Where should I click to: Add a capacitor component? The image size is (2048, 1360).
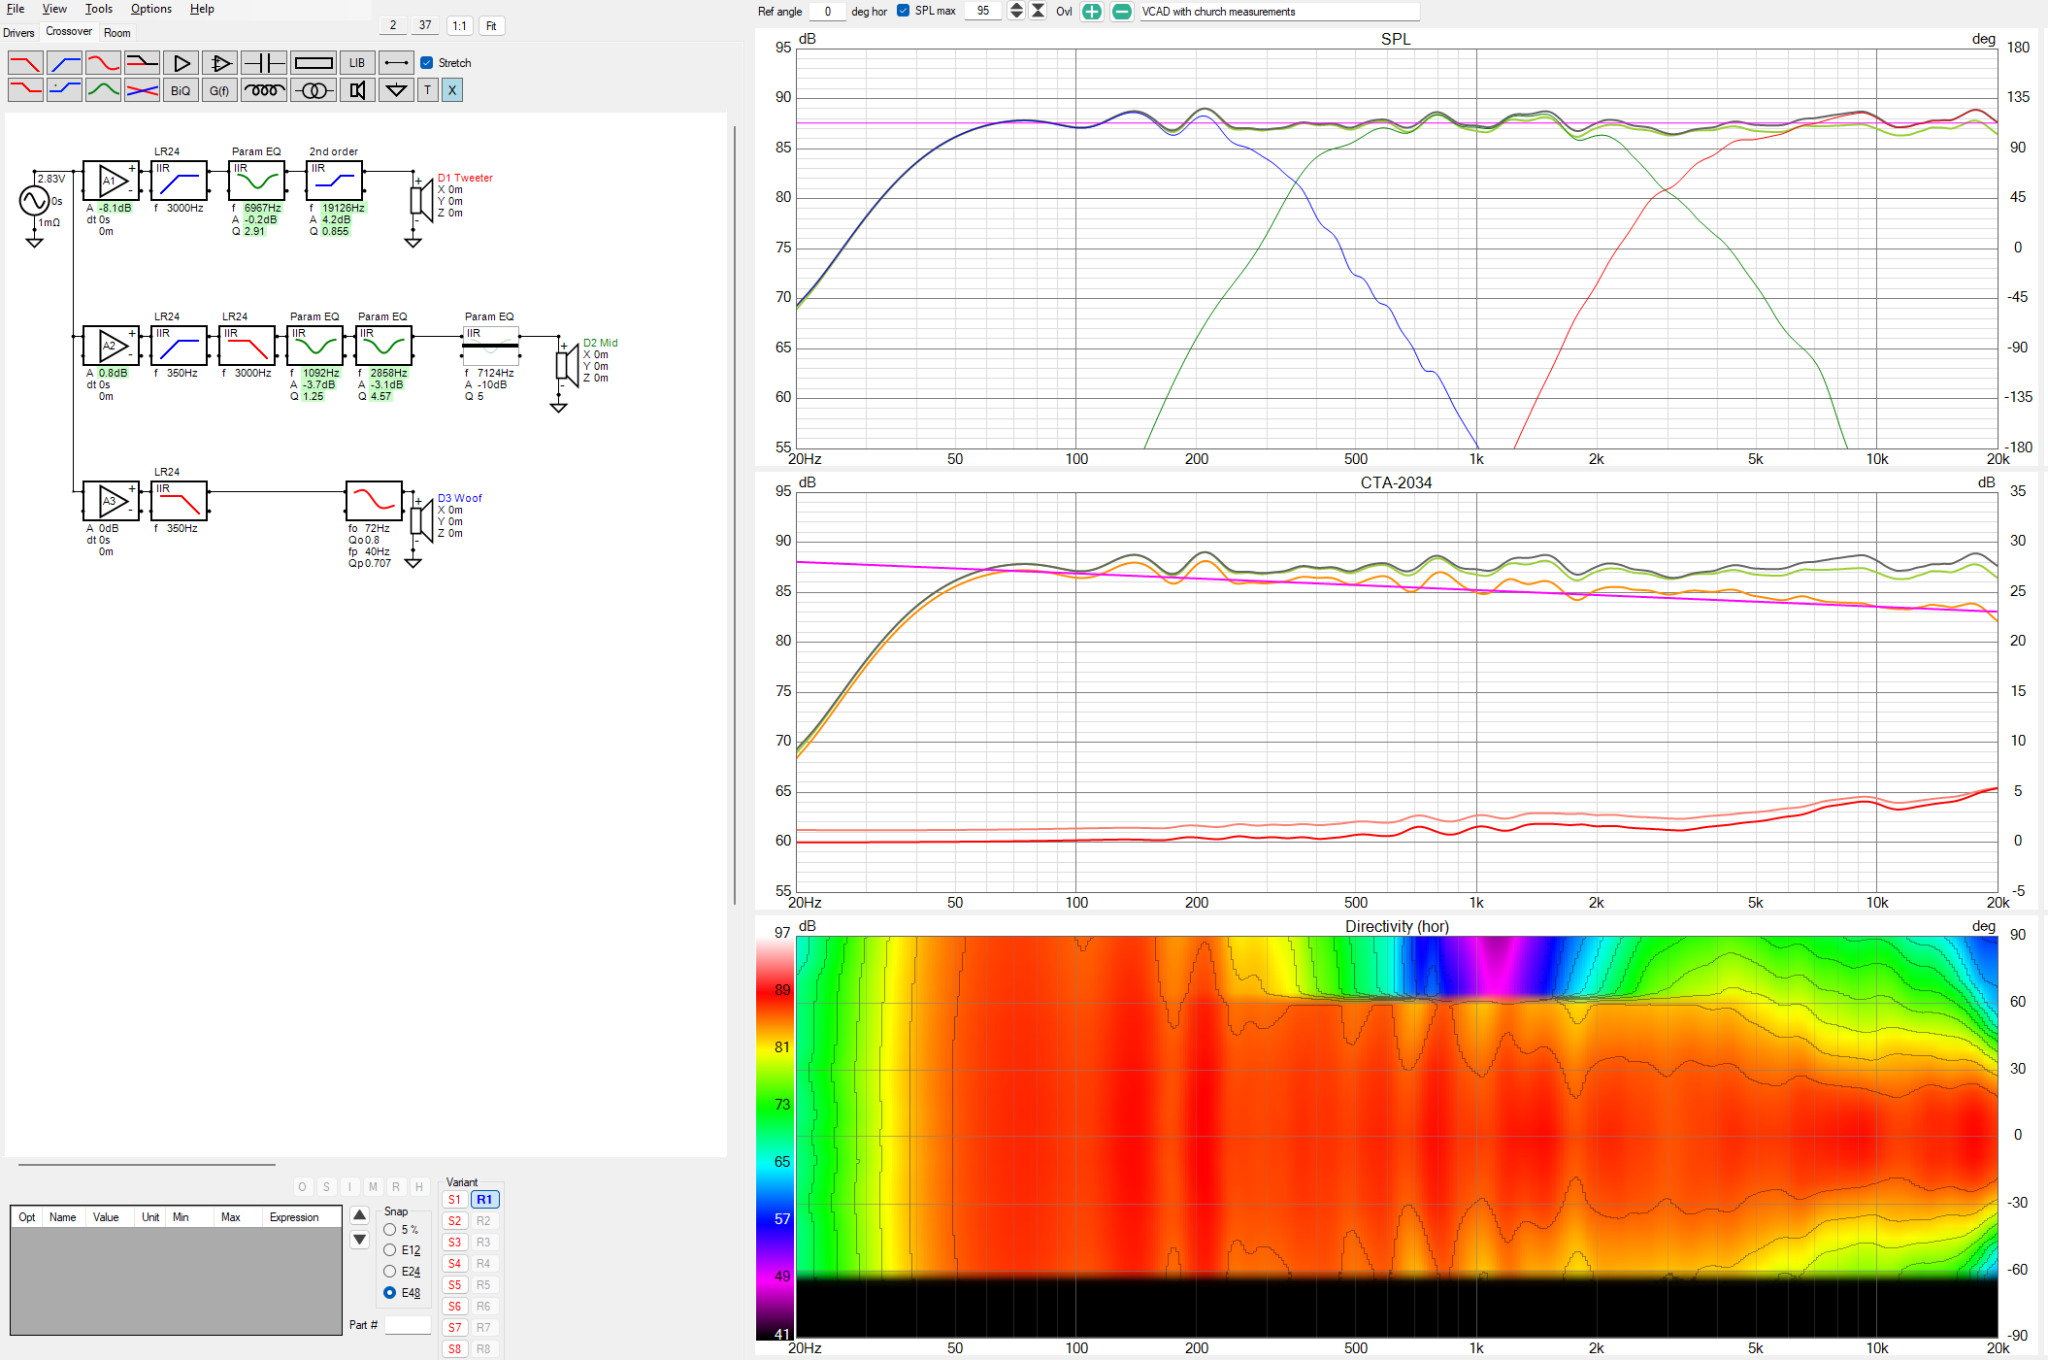click(x=264, y=63)
